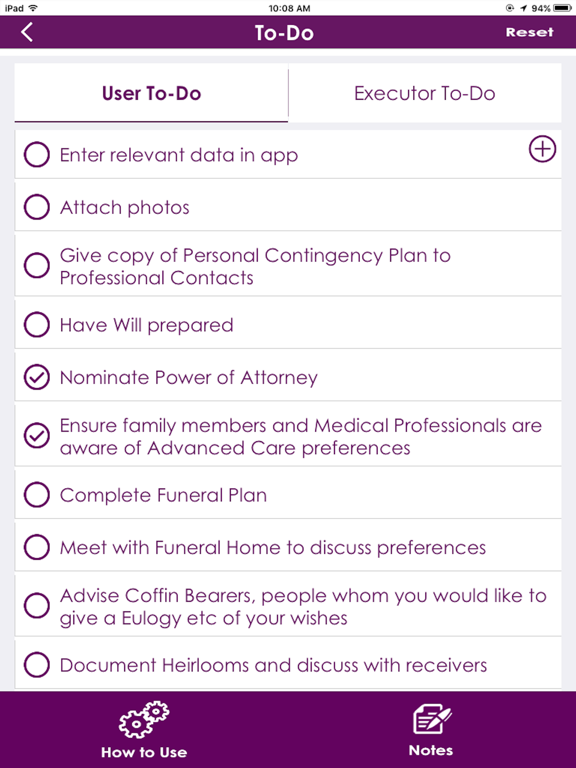The height and width of the screenshot is (768, 576).
Task: Tick Advise Coffin Bearers circle
Action: [37, 606]
